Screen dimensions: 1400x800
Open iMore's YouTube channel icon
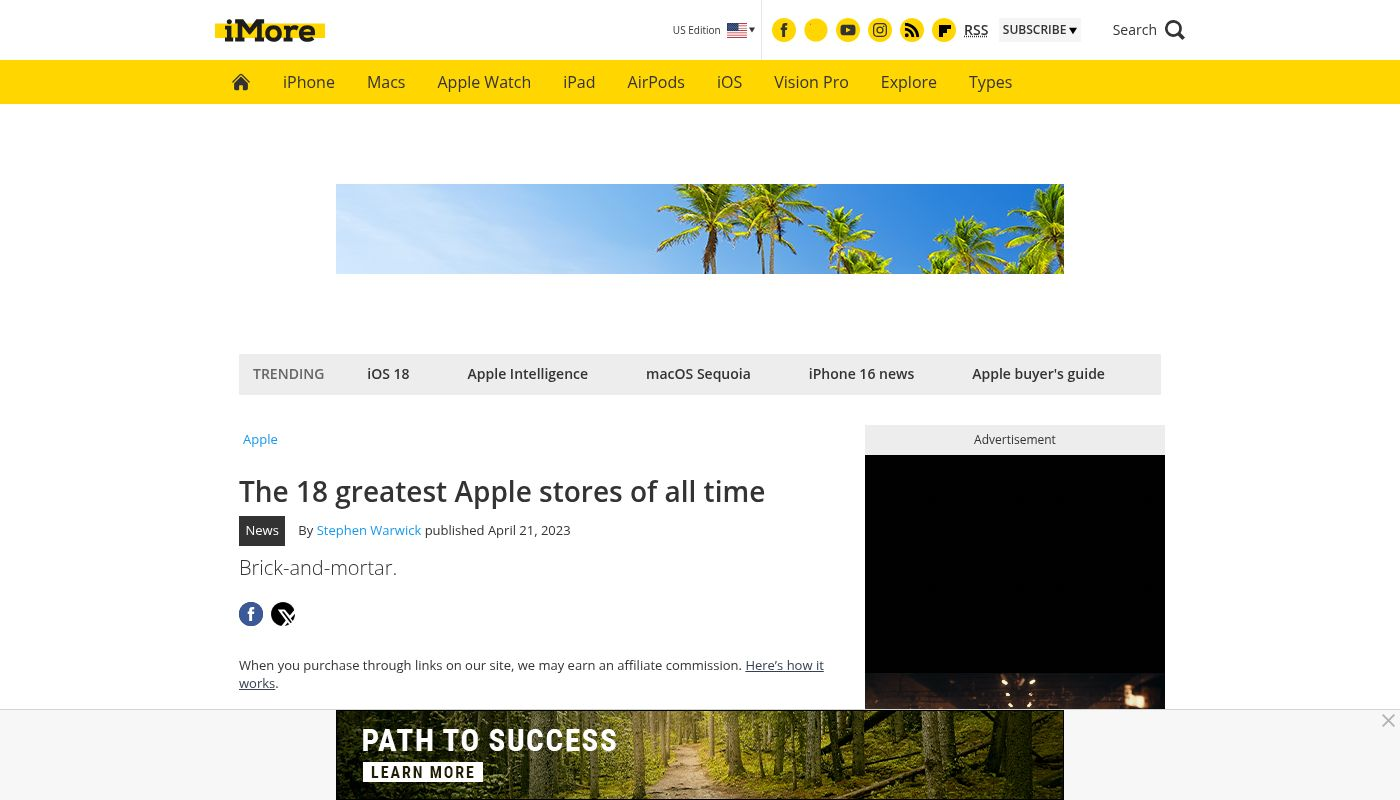tap(848, 30)
